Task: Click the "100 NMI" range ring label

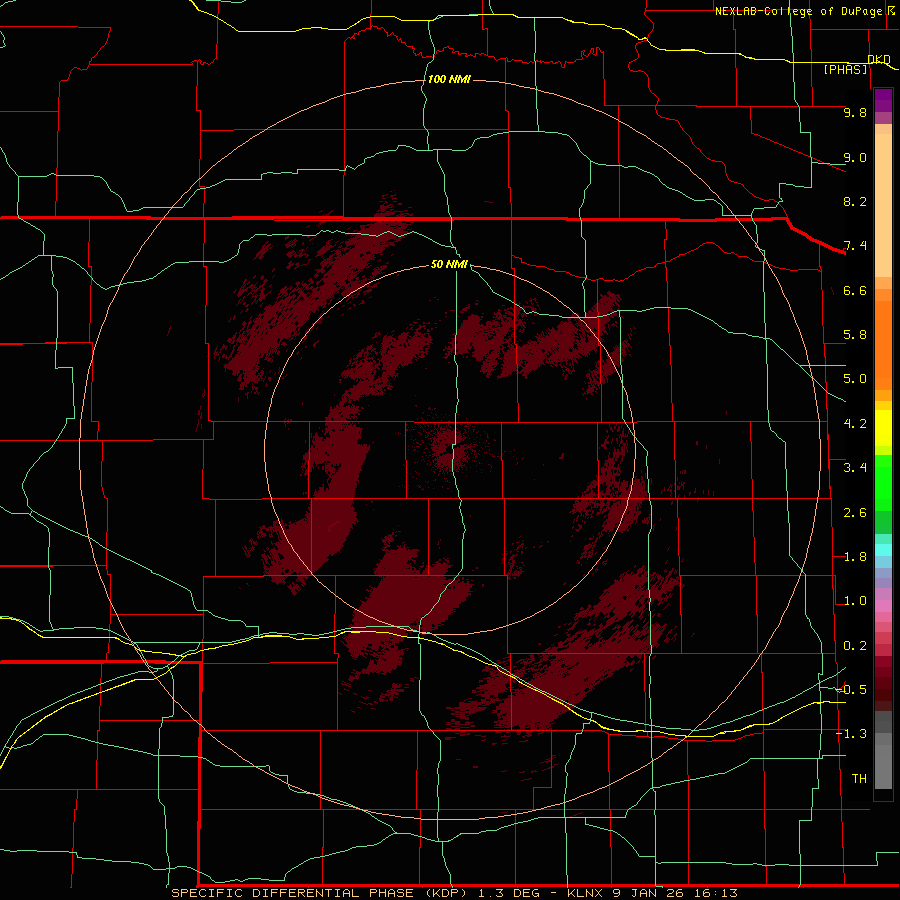Action: pyautogui.click(x=449, y=79)
